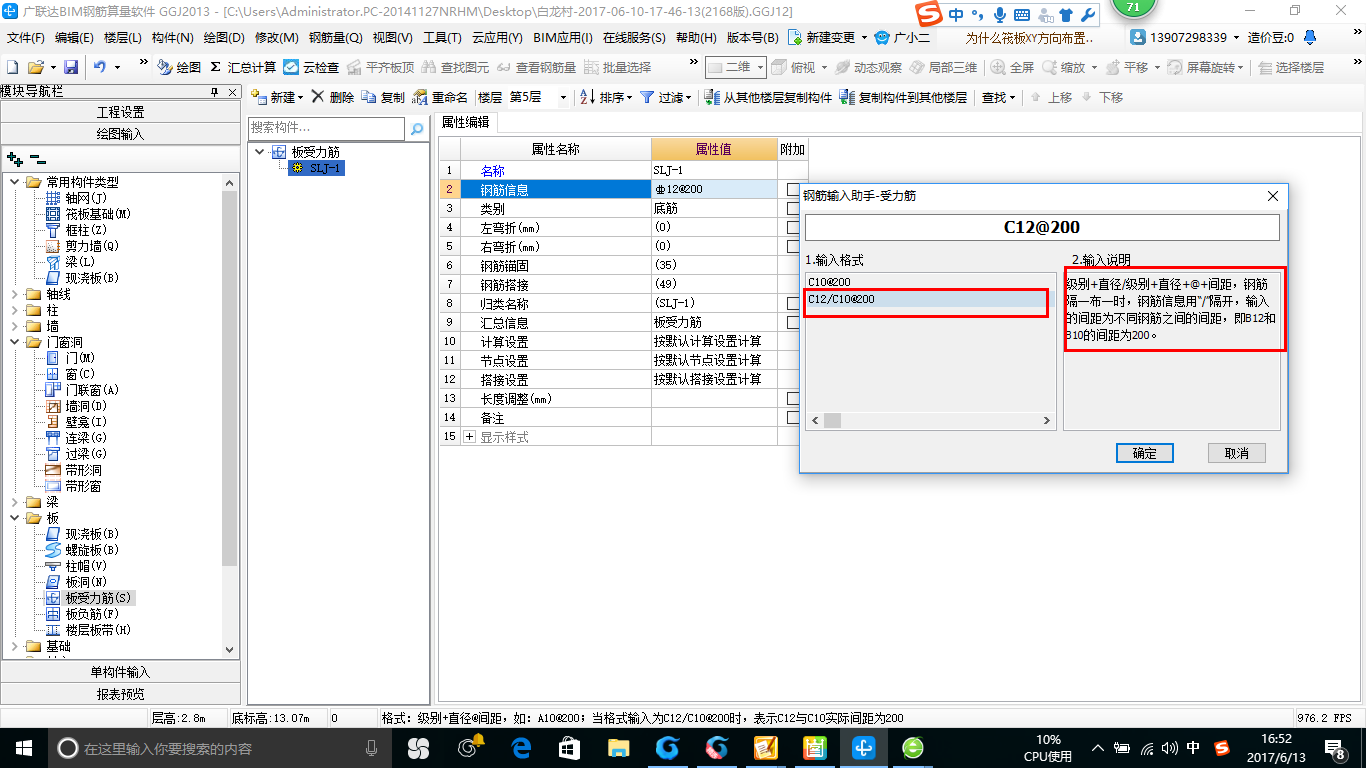Click the horizontal scrollbar under the format list
The width and height of the screenshot is (1366, 768).
pyautogui.click(x=931, y=421)
